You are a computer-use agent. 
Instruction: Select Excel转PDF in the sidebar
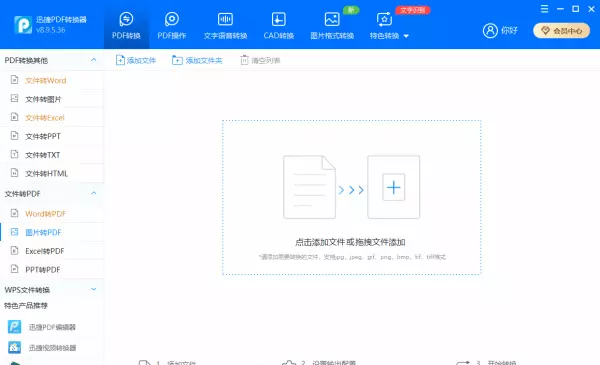click(x=52, y=251)
